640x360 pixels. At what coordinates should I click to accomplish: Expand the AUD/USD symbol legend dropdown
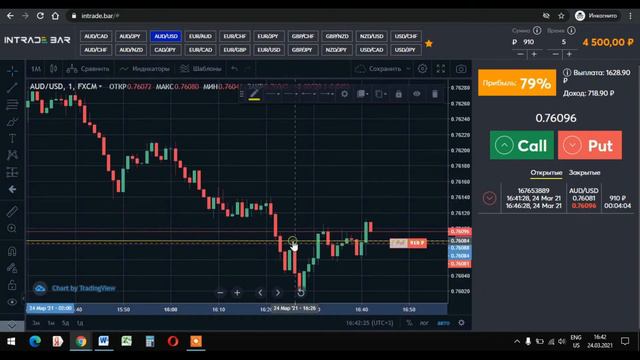(100, 87)
